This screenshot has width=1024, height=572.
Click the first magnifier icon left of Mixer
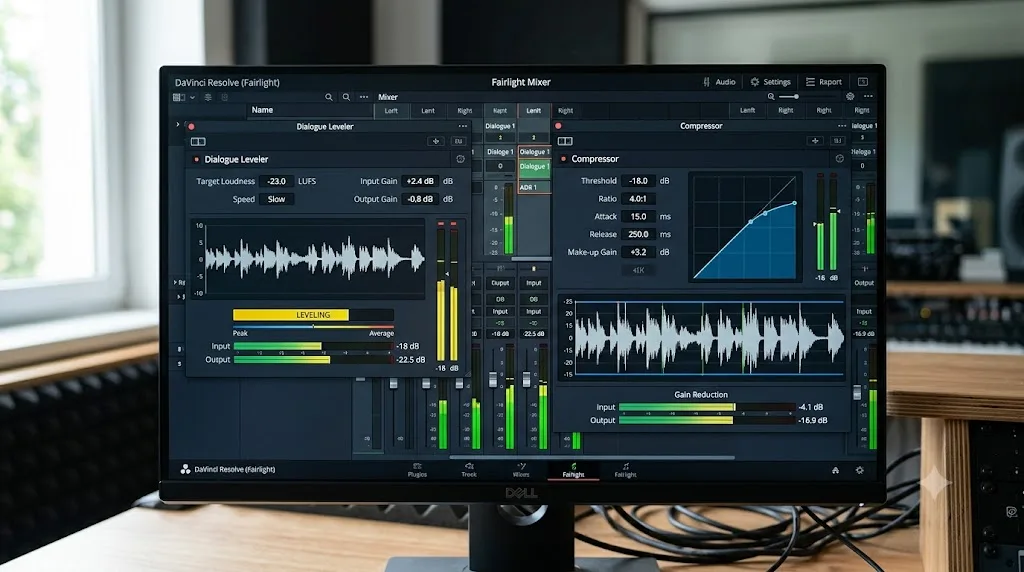pos(328,97)
